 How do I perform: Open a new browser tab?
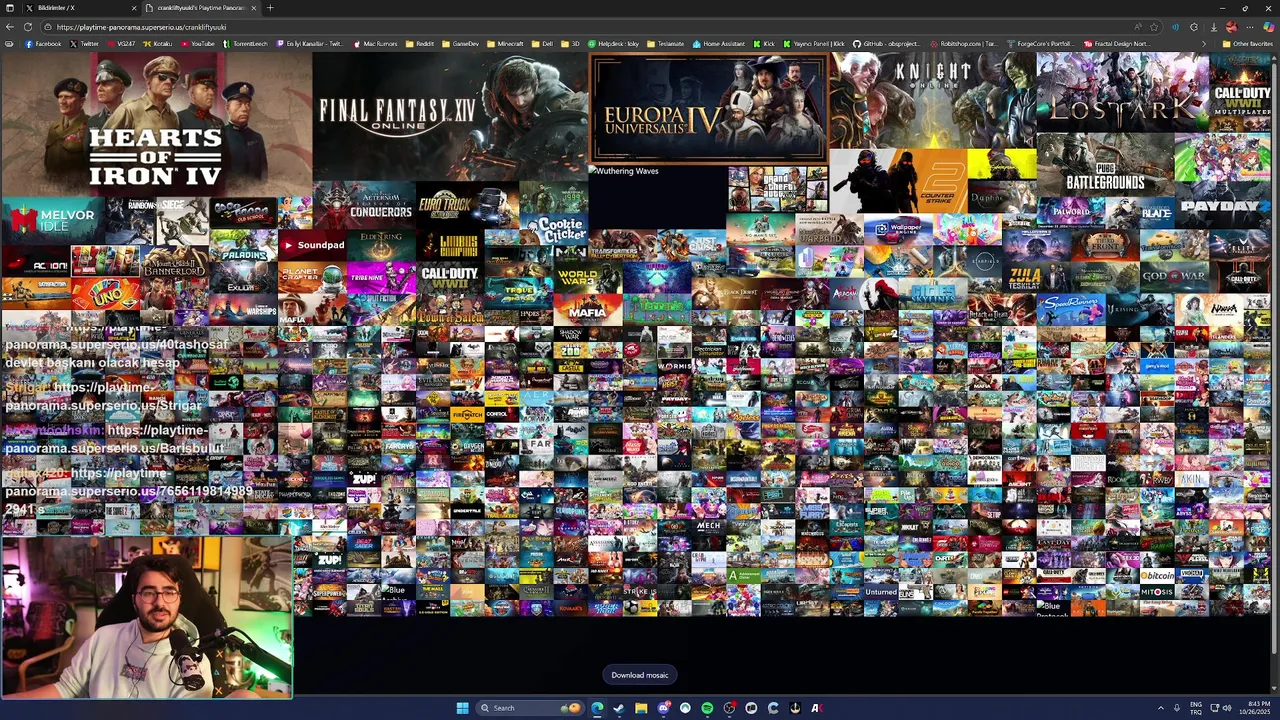click(270, 8)
